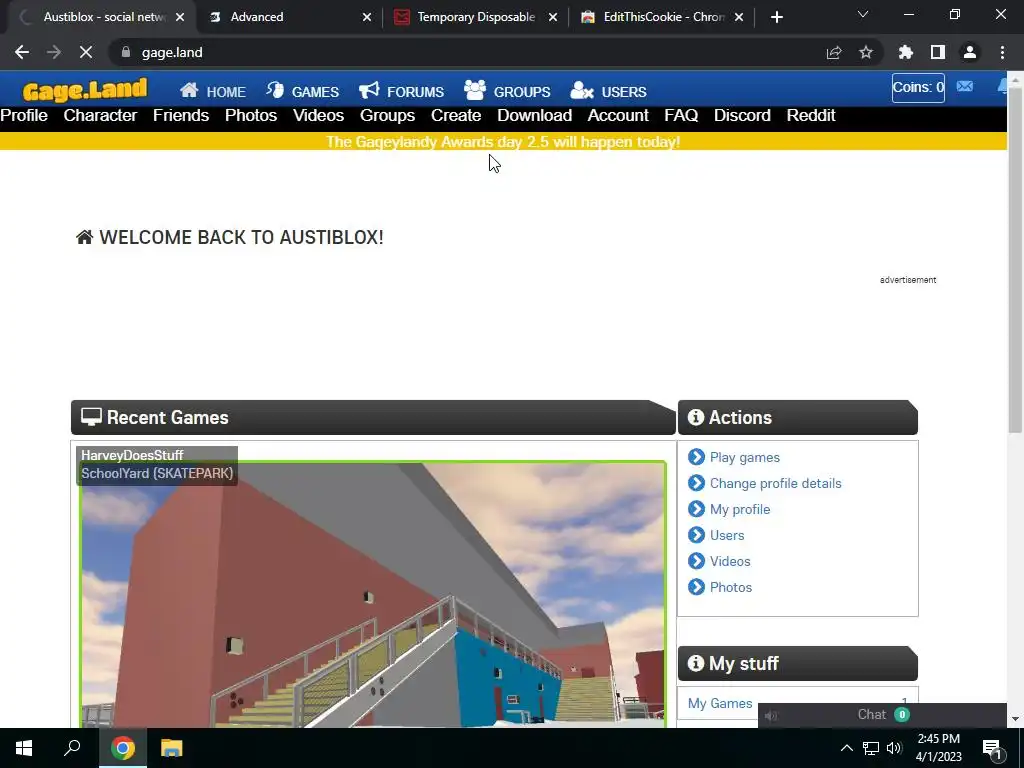The width and height of the screenshot is (1024, 768).
Task: Click Photos in Actions panel
Action: 731,587
